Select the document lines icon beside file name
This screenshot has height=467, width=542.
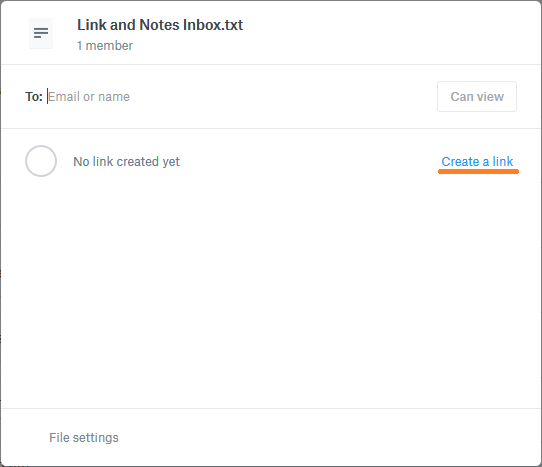pos(41,33)
